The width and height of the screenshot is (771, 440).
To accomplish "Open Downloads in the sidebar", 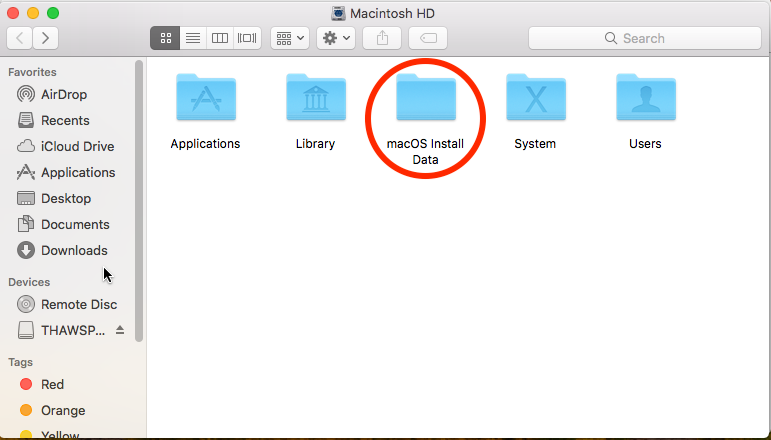I will tap(62, 251).
